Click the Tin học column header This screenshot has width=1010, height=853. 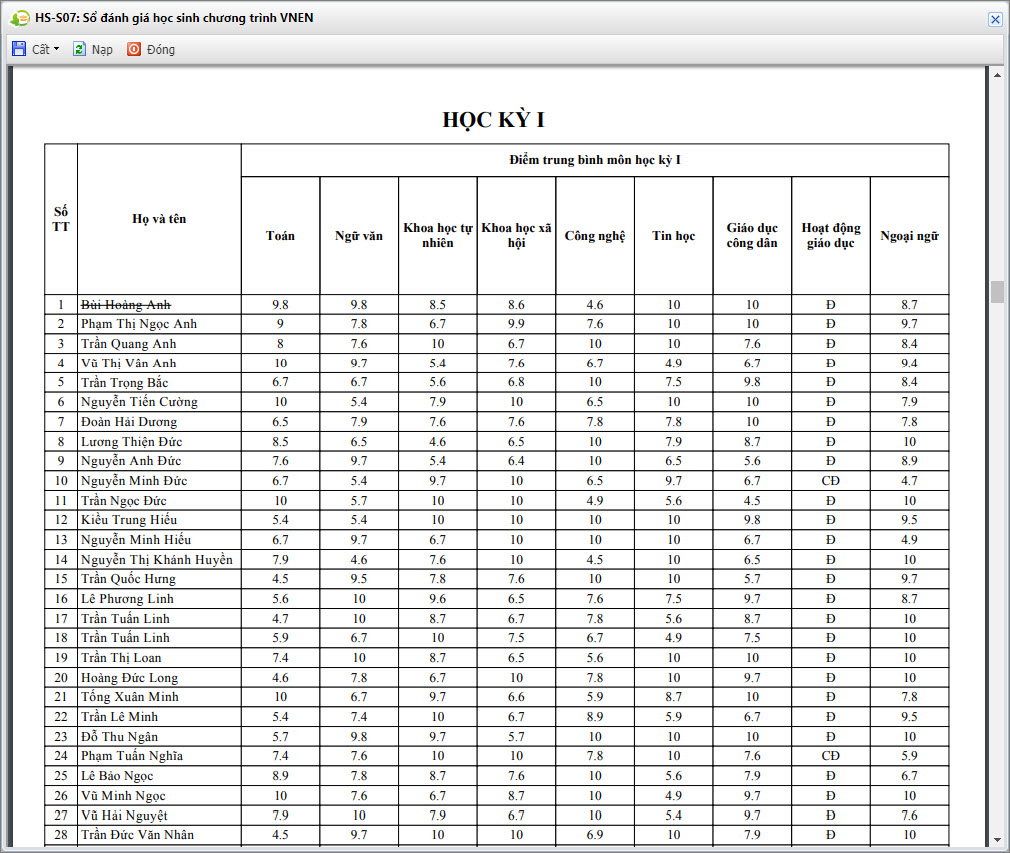[x=674, y=236]
